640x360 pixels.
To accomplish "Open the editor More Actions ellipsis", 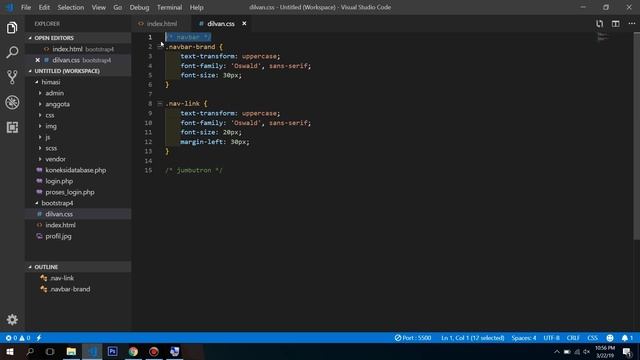I will 632,24.
